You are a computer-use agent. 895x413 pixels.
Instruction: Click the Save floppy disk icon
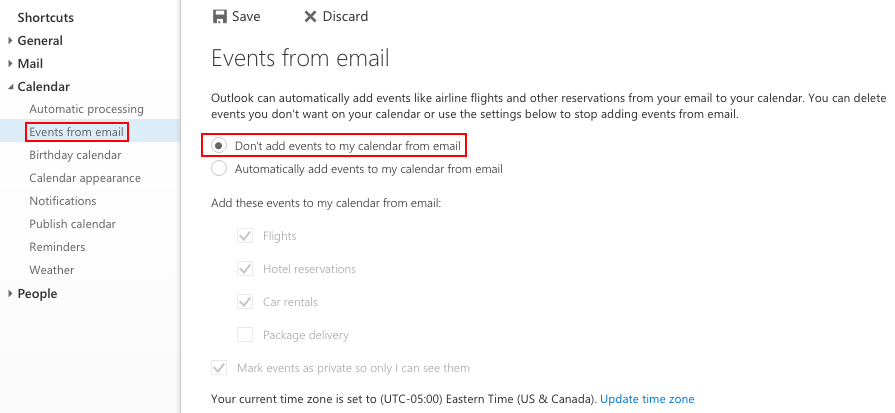220,17
